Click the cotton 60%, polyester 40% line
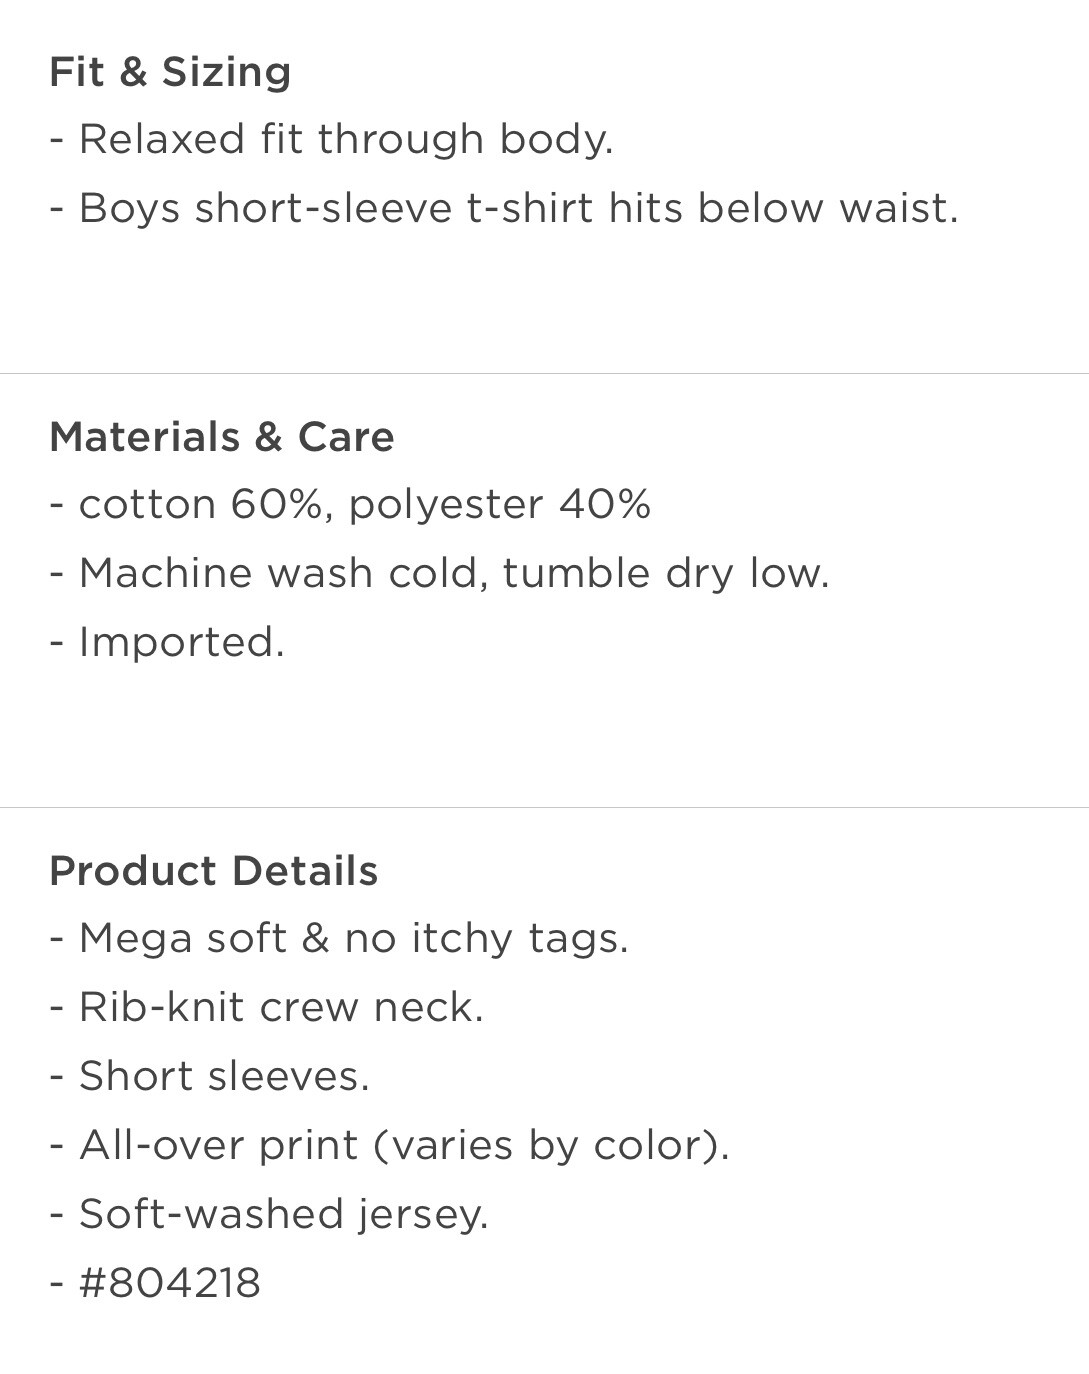The height and width of the screenshot is (1374, 1089). coord(350,504)
